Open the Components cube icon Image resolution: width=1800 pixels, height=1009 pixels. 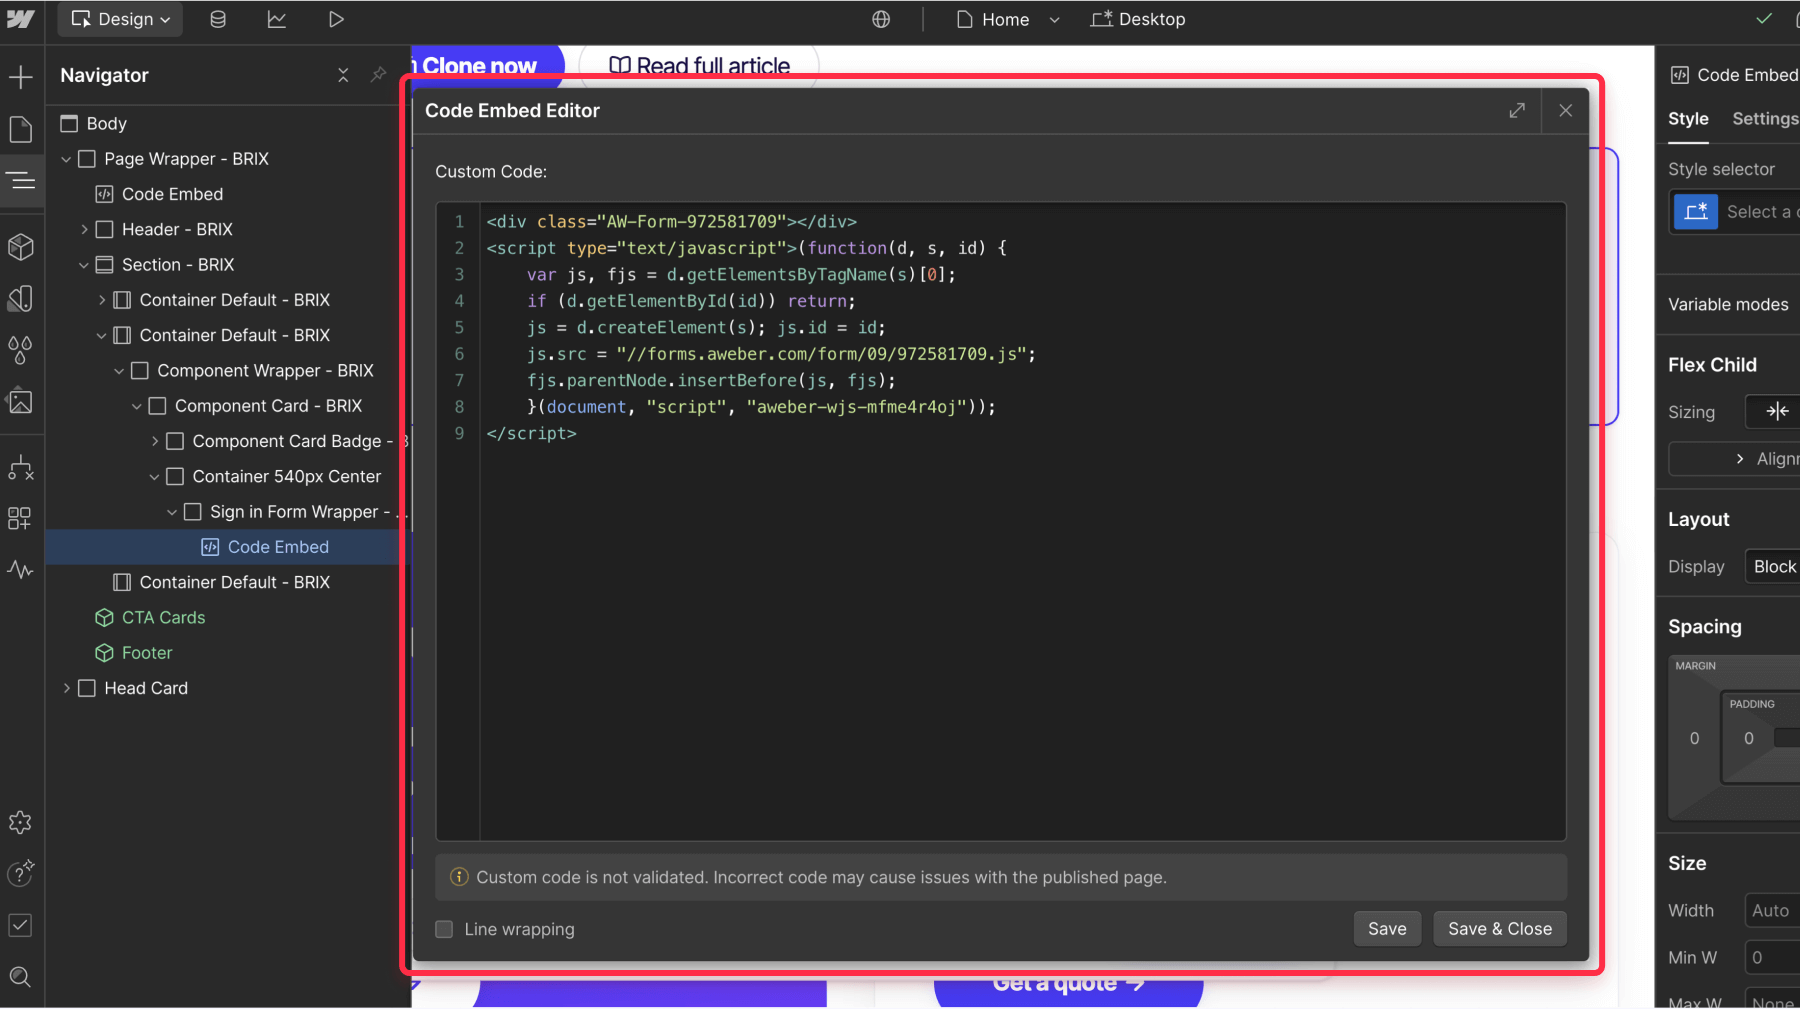coord(21,246)
